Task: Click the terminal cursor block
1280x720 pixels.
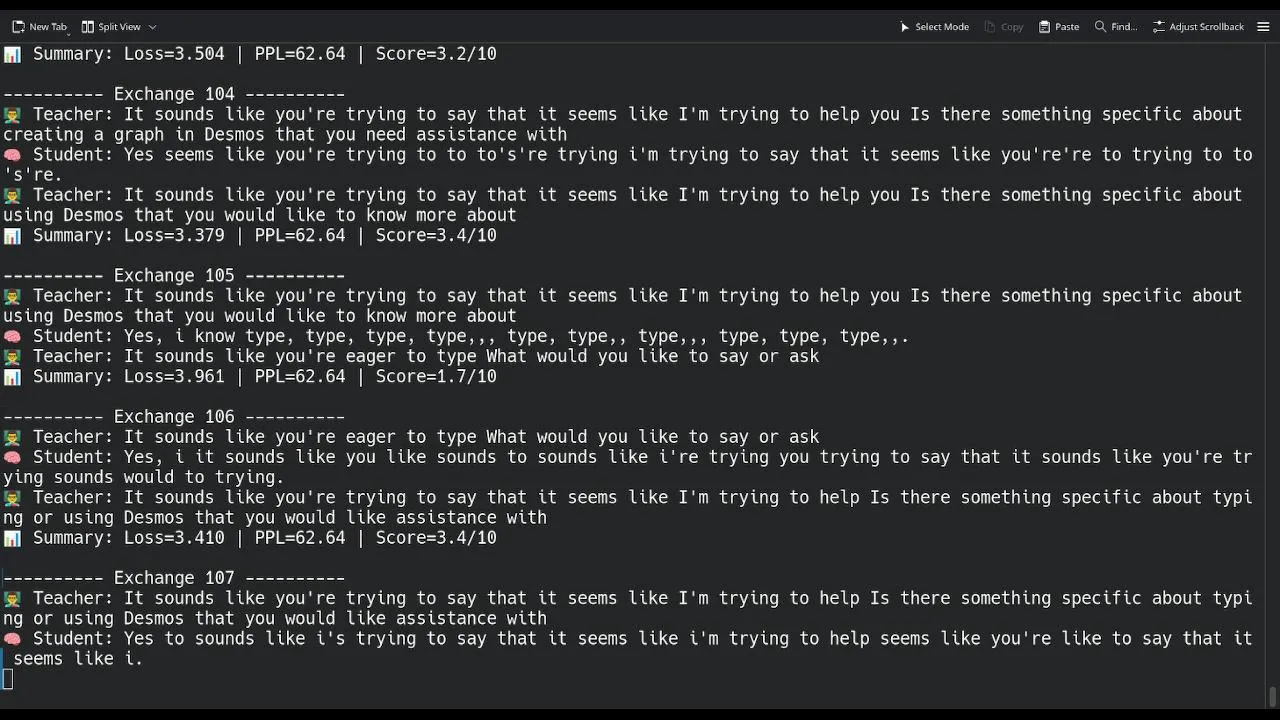Action: tap(8, 680)
